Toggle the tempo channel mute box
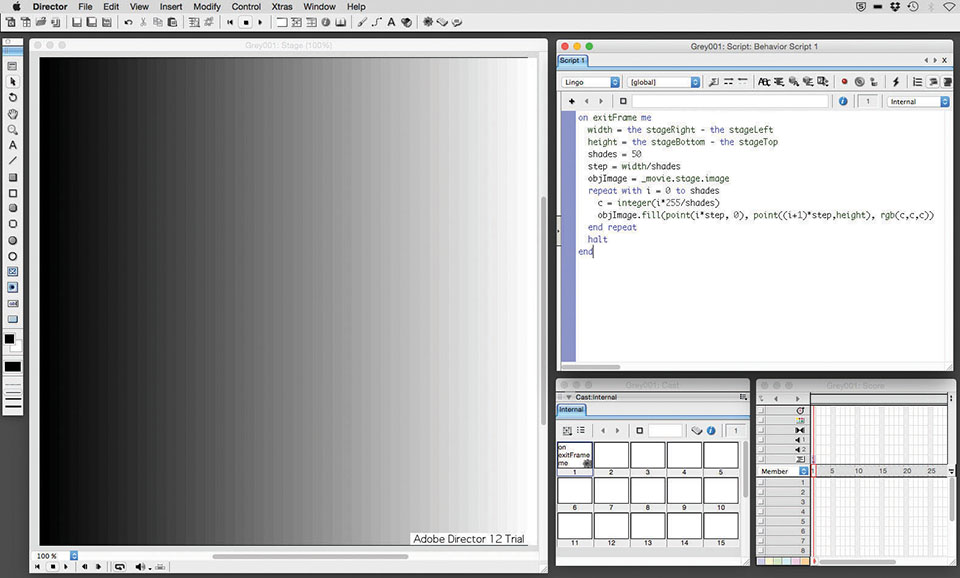The width and height of the screenshot is (960, 578). pyautogui.click(x=762, y=411)
